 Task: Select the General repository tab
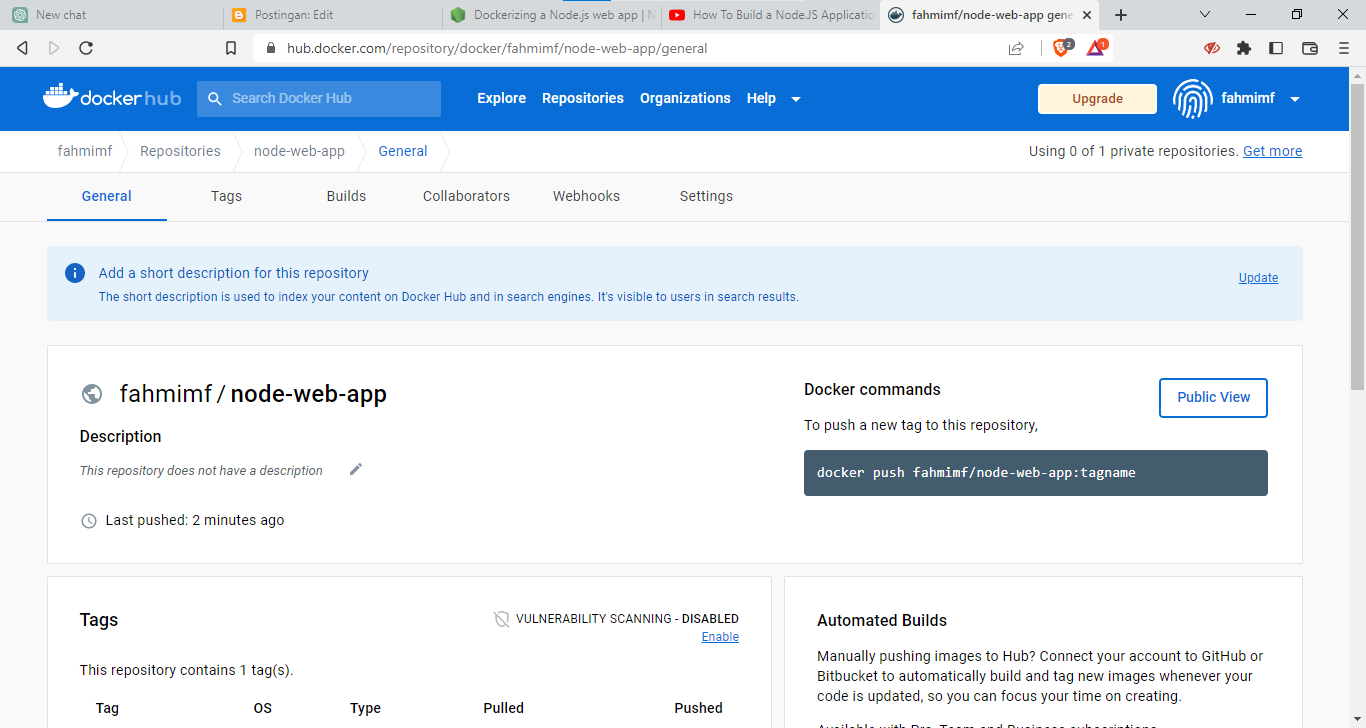point(106,196)
